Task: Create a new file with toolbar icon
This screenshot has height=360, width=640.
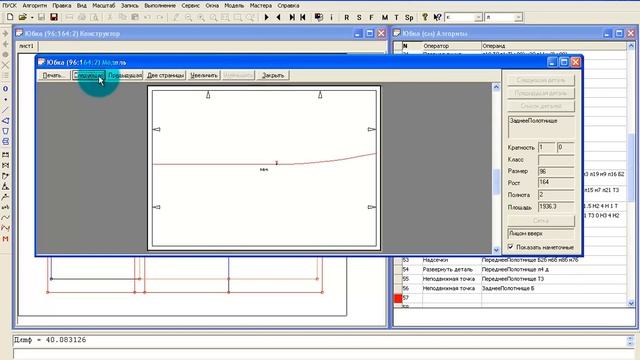Action: tap(10, 17)
